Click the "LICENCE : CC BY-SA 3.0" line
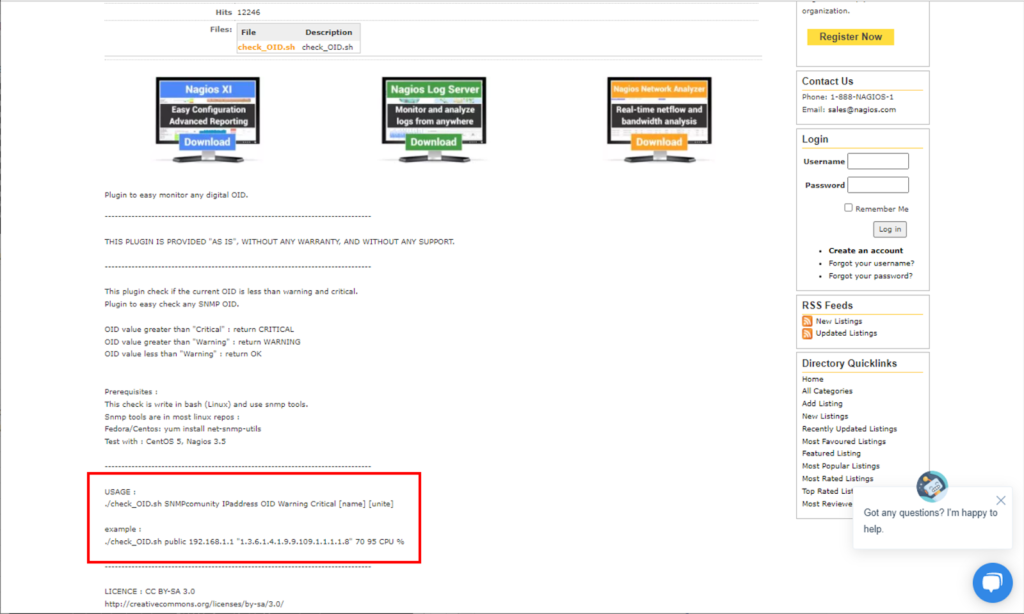Screen dimensions: 1024x614 click(x=150, y=591)
